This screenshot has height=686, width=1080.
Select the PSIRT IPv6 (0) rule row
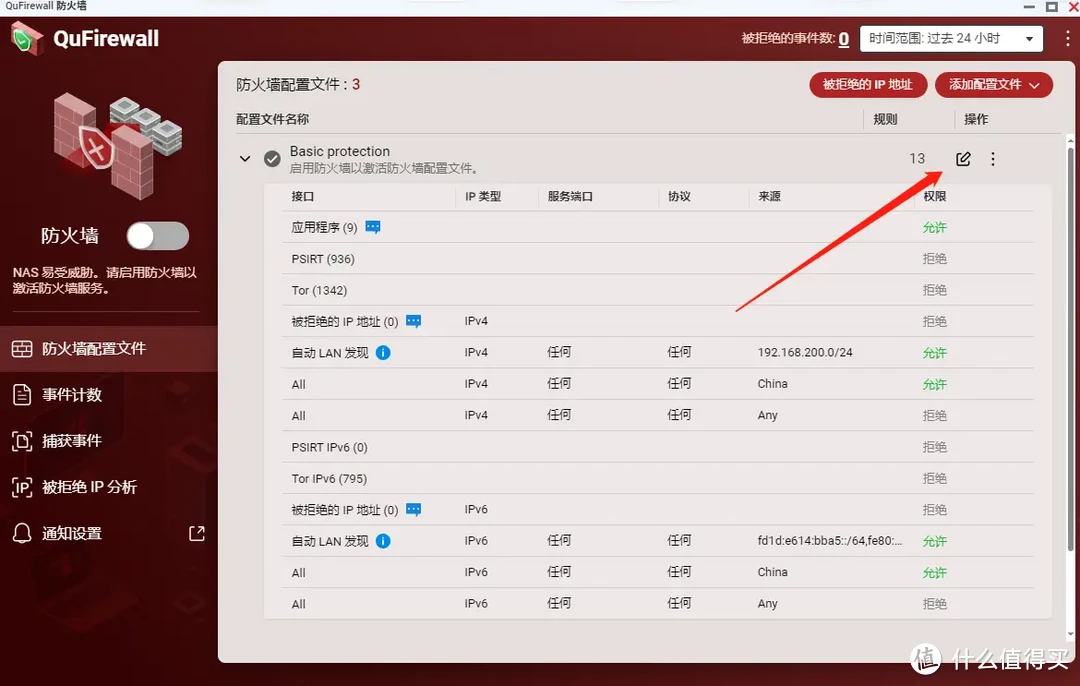click(x=658, y=447)
